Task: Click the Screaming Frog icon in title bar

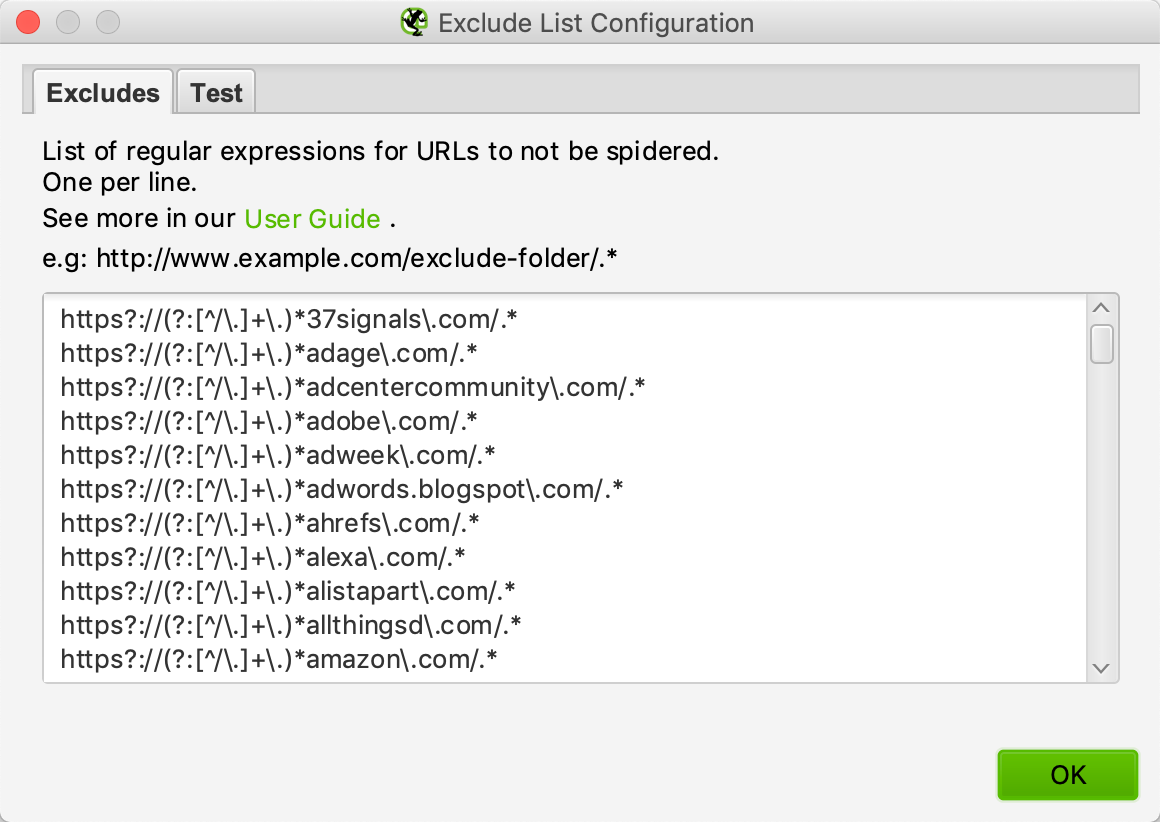Action: pyautogui.click(x=414, y=22)
